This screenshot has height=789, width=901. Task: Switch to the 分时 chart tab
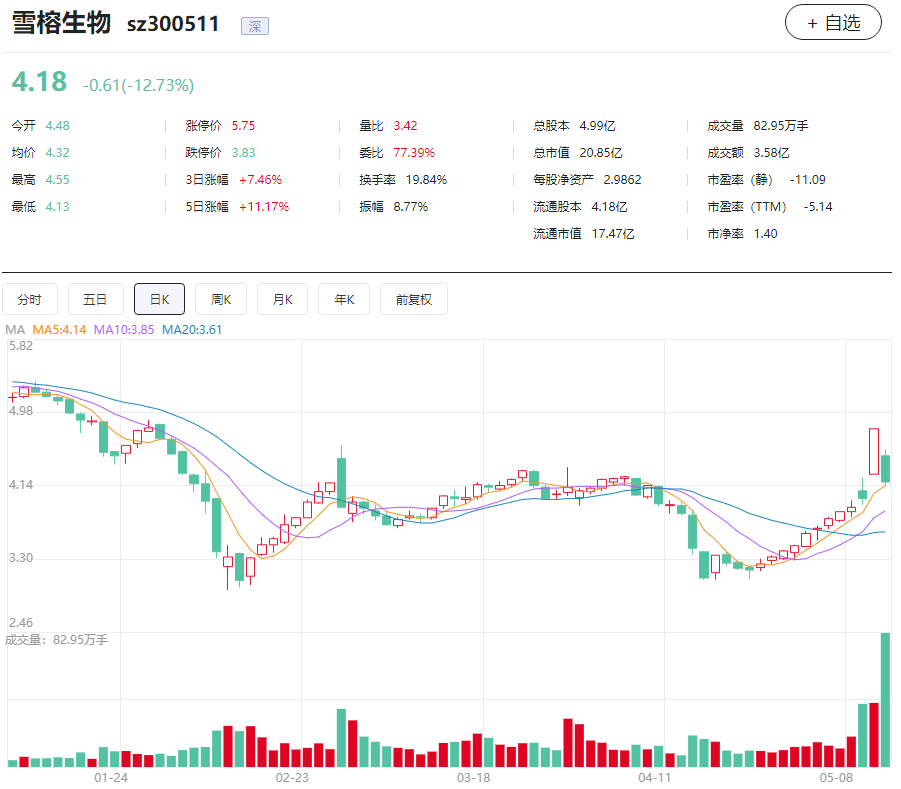(30, 299)
